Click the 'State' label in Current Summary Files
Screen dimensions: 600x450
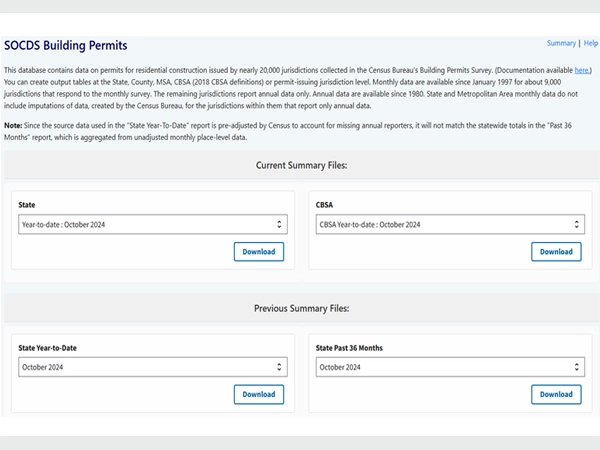tap(27, 205)
